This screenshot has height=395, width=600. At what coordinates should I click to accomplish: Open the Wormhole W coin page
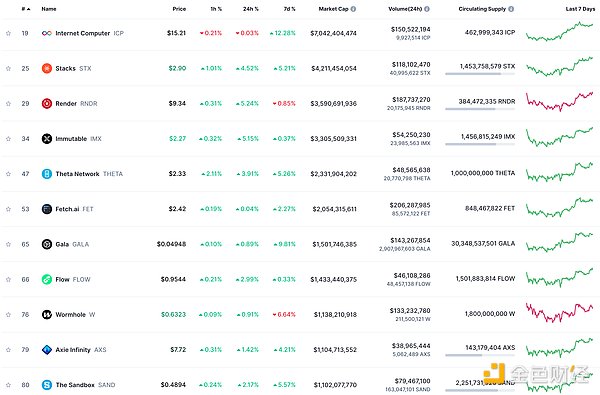(x=68, y=315)
